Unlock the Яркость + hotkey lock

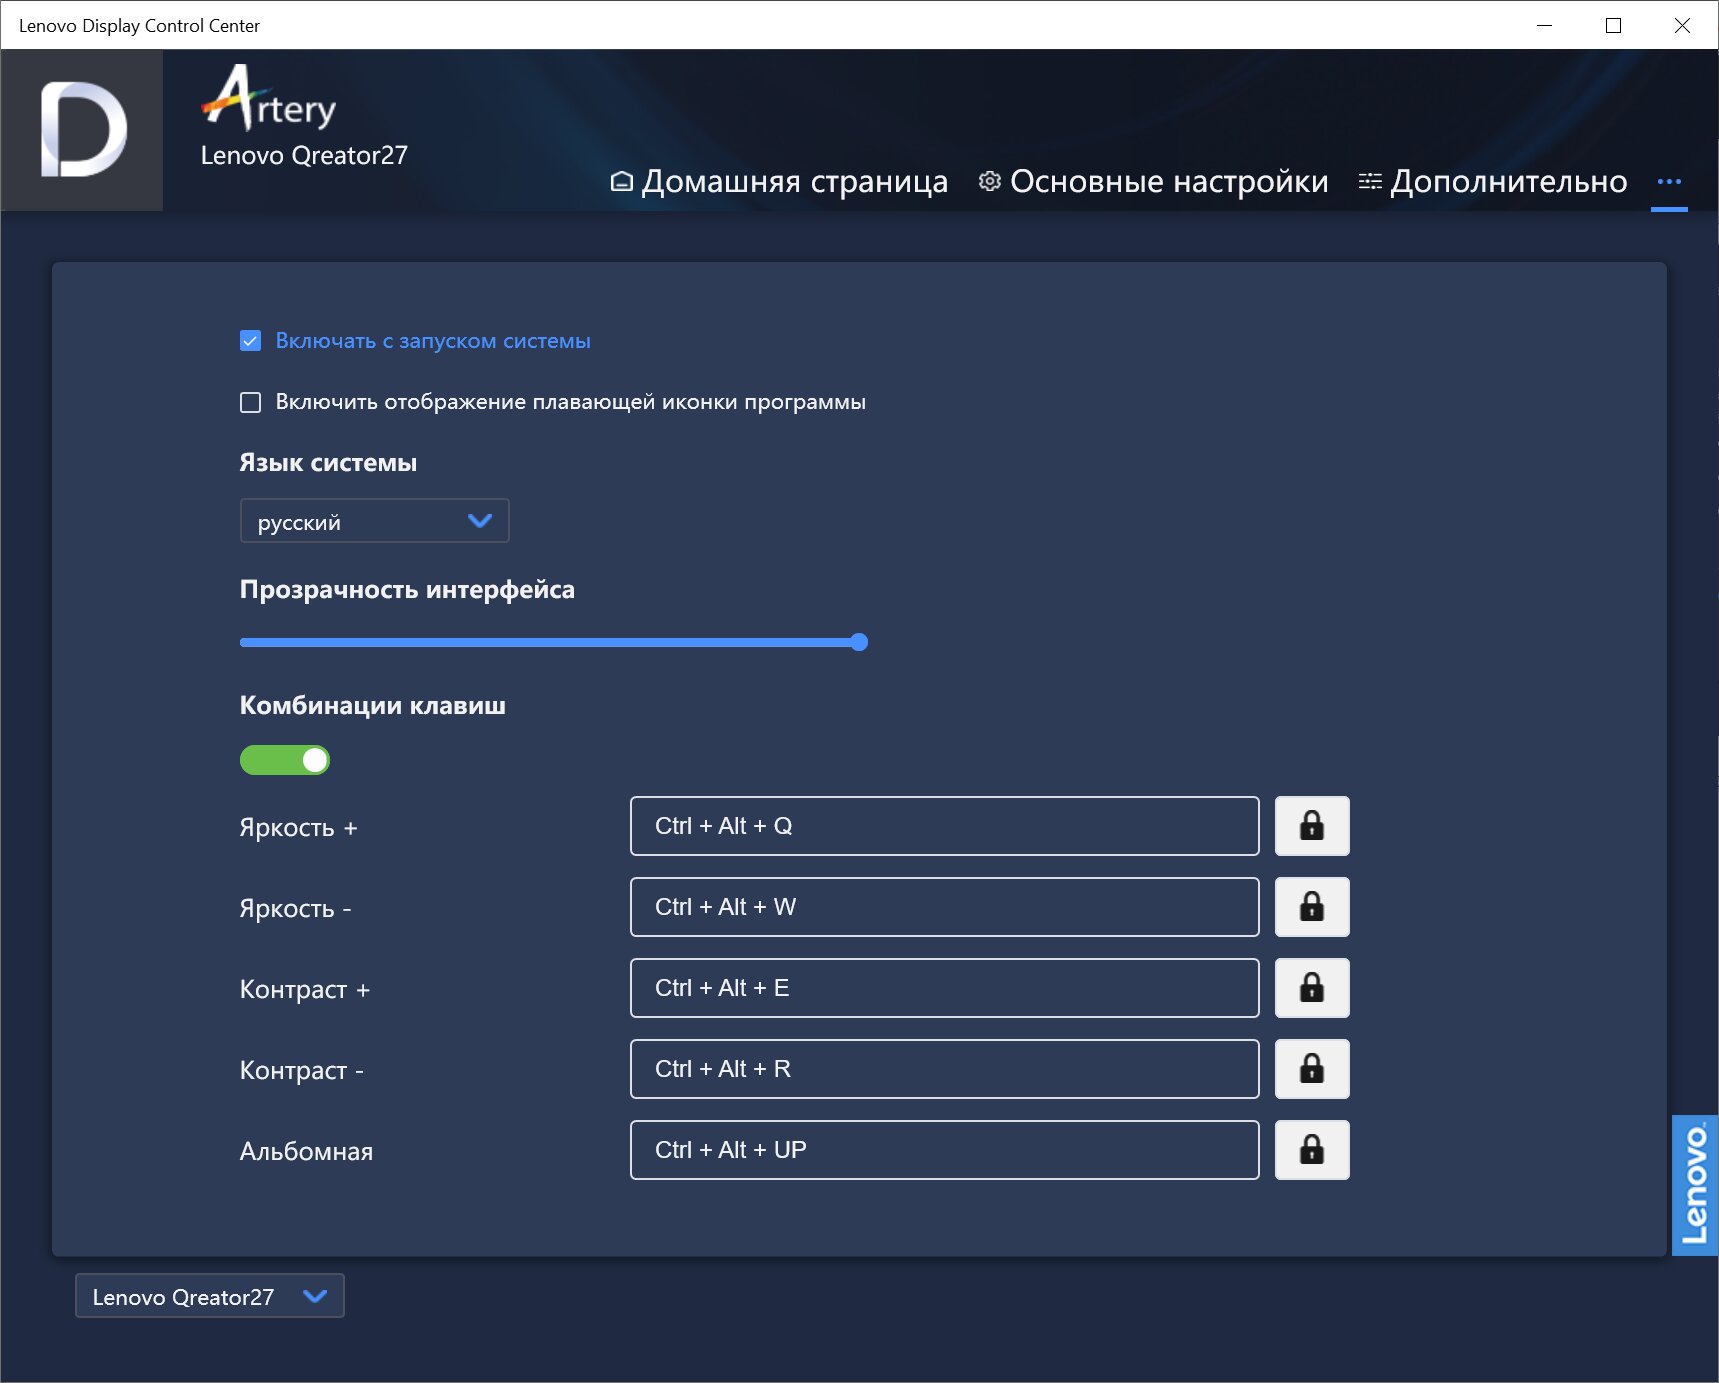click(1312, 826)
